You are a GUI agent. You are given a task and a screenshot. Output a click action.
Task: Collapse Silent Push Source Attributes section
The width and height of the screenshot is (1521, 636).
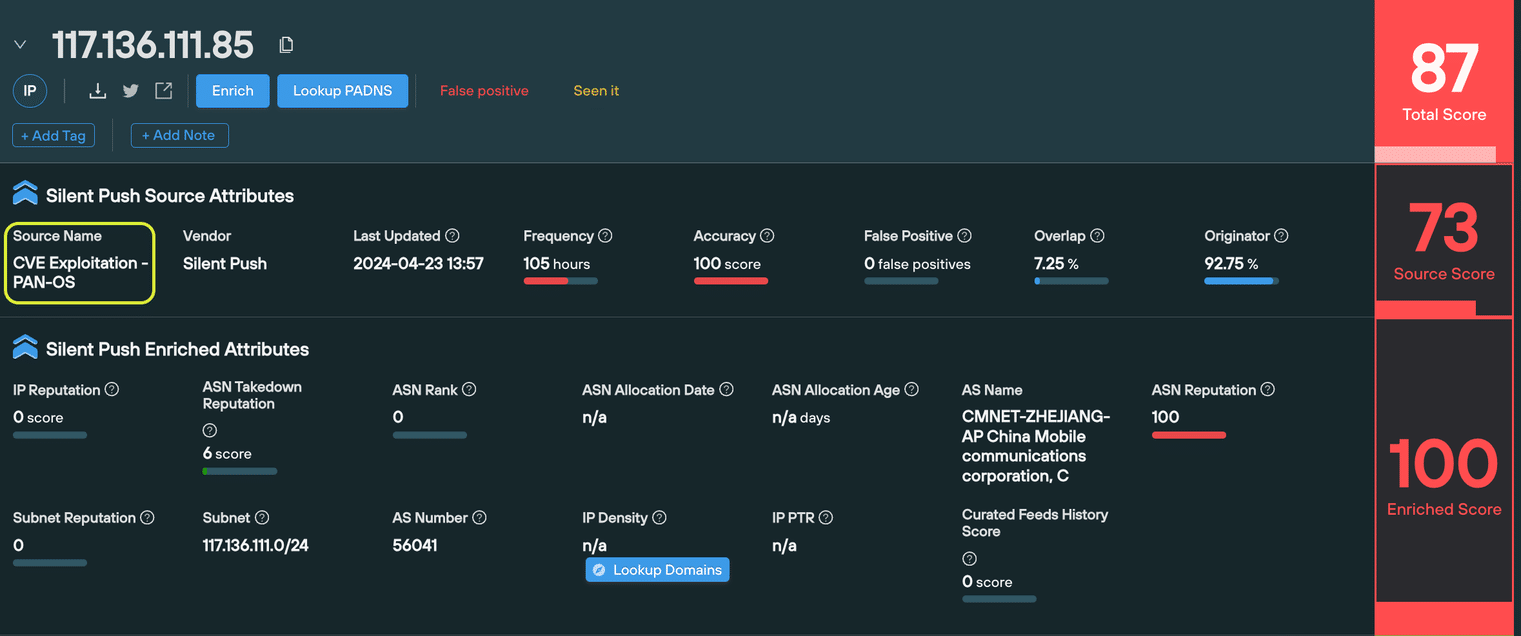point(25,194)
